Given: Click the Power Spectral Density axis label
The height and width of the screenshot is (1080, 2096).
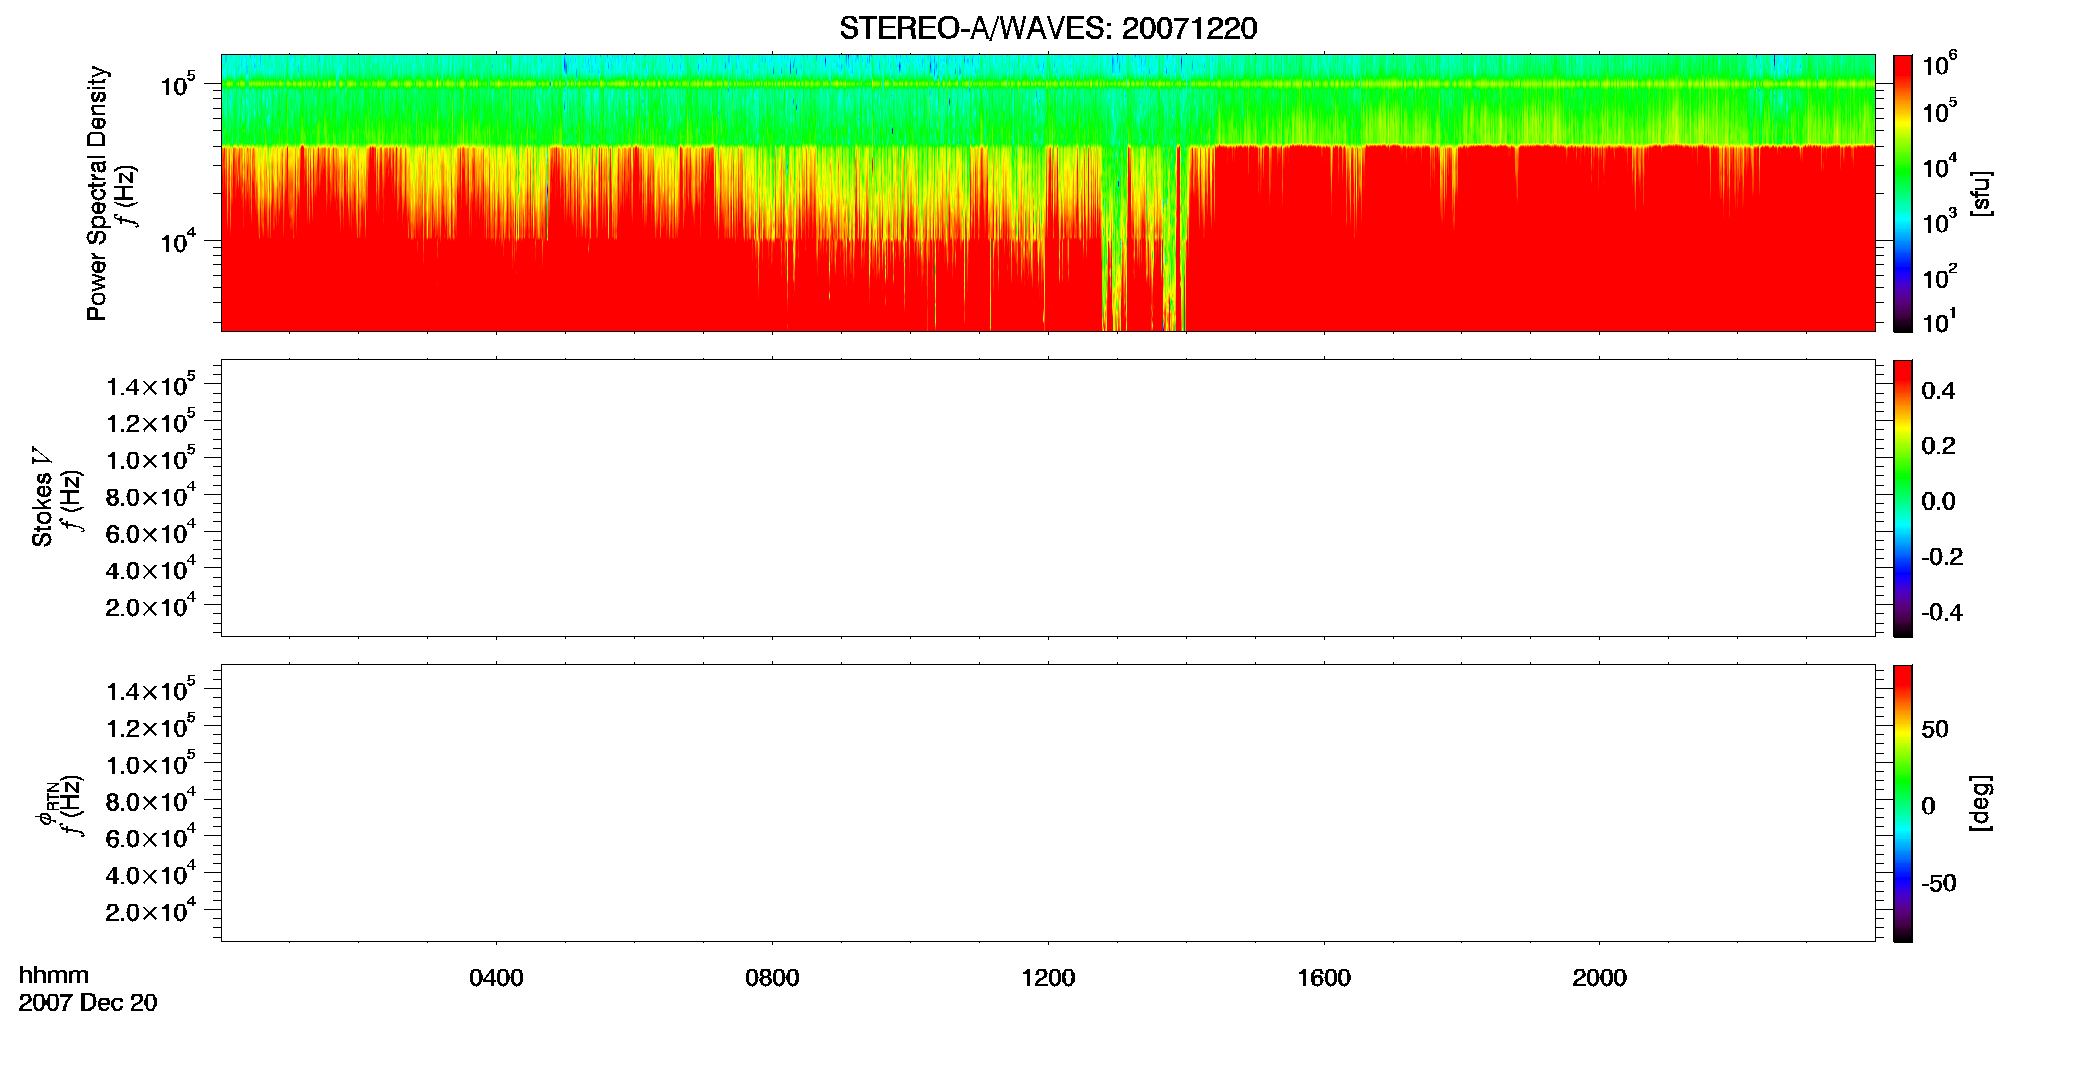Looking at the screenshot, I should pos(97,193).
